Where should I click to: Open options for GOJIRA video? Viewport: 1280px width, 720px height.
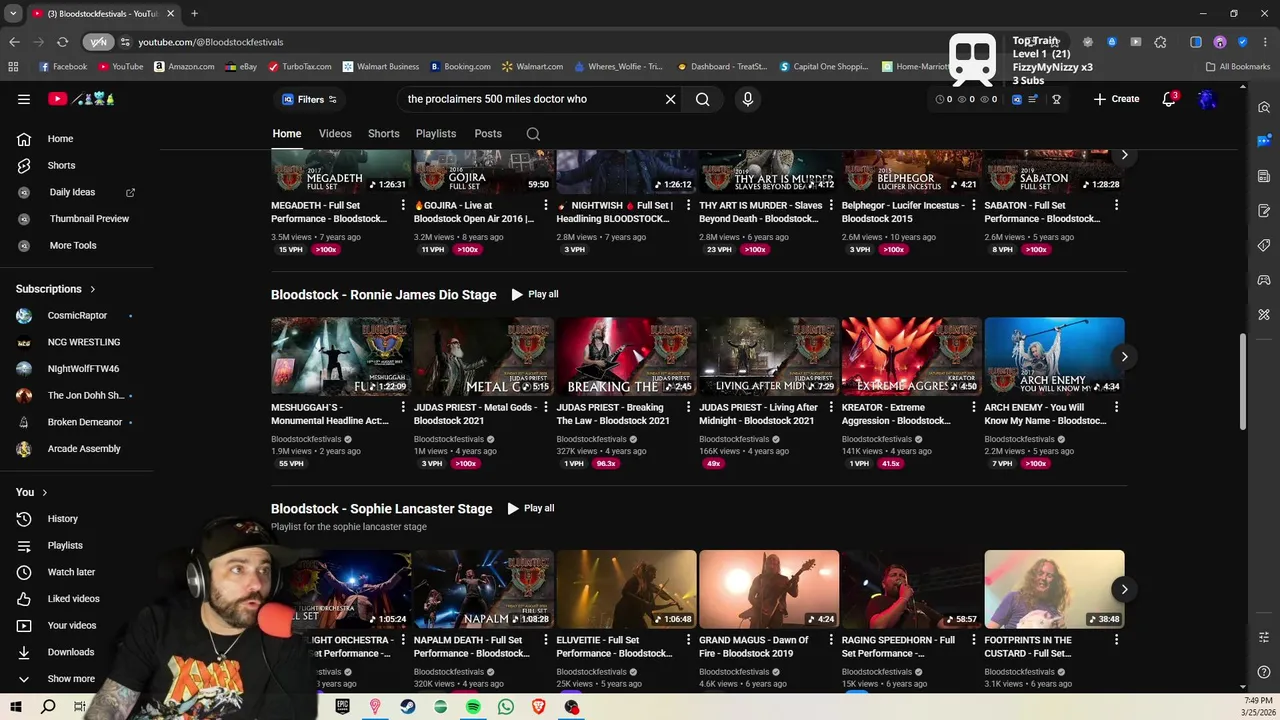click(x=546, y=205)
